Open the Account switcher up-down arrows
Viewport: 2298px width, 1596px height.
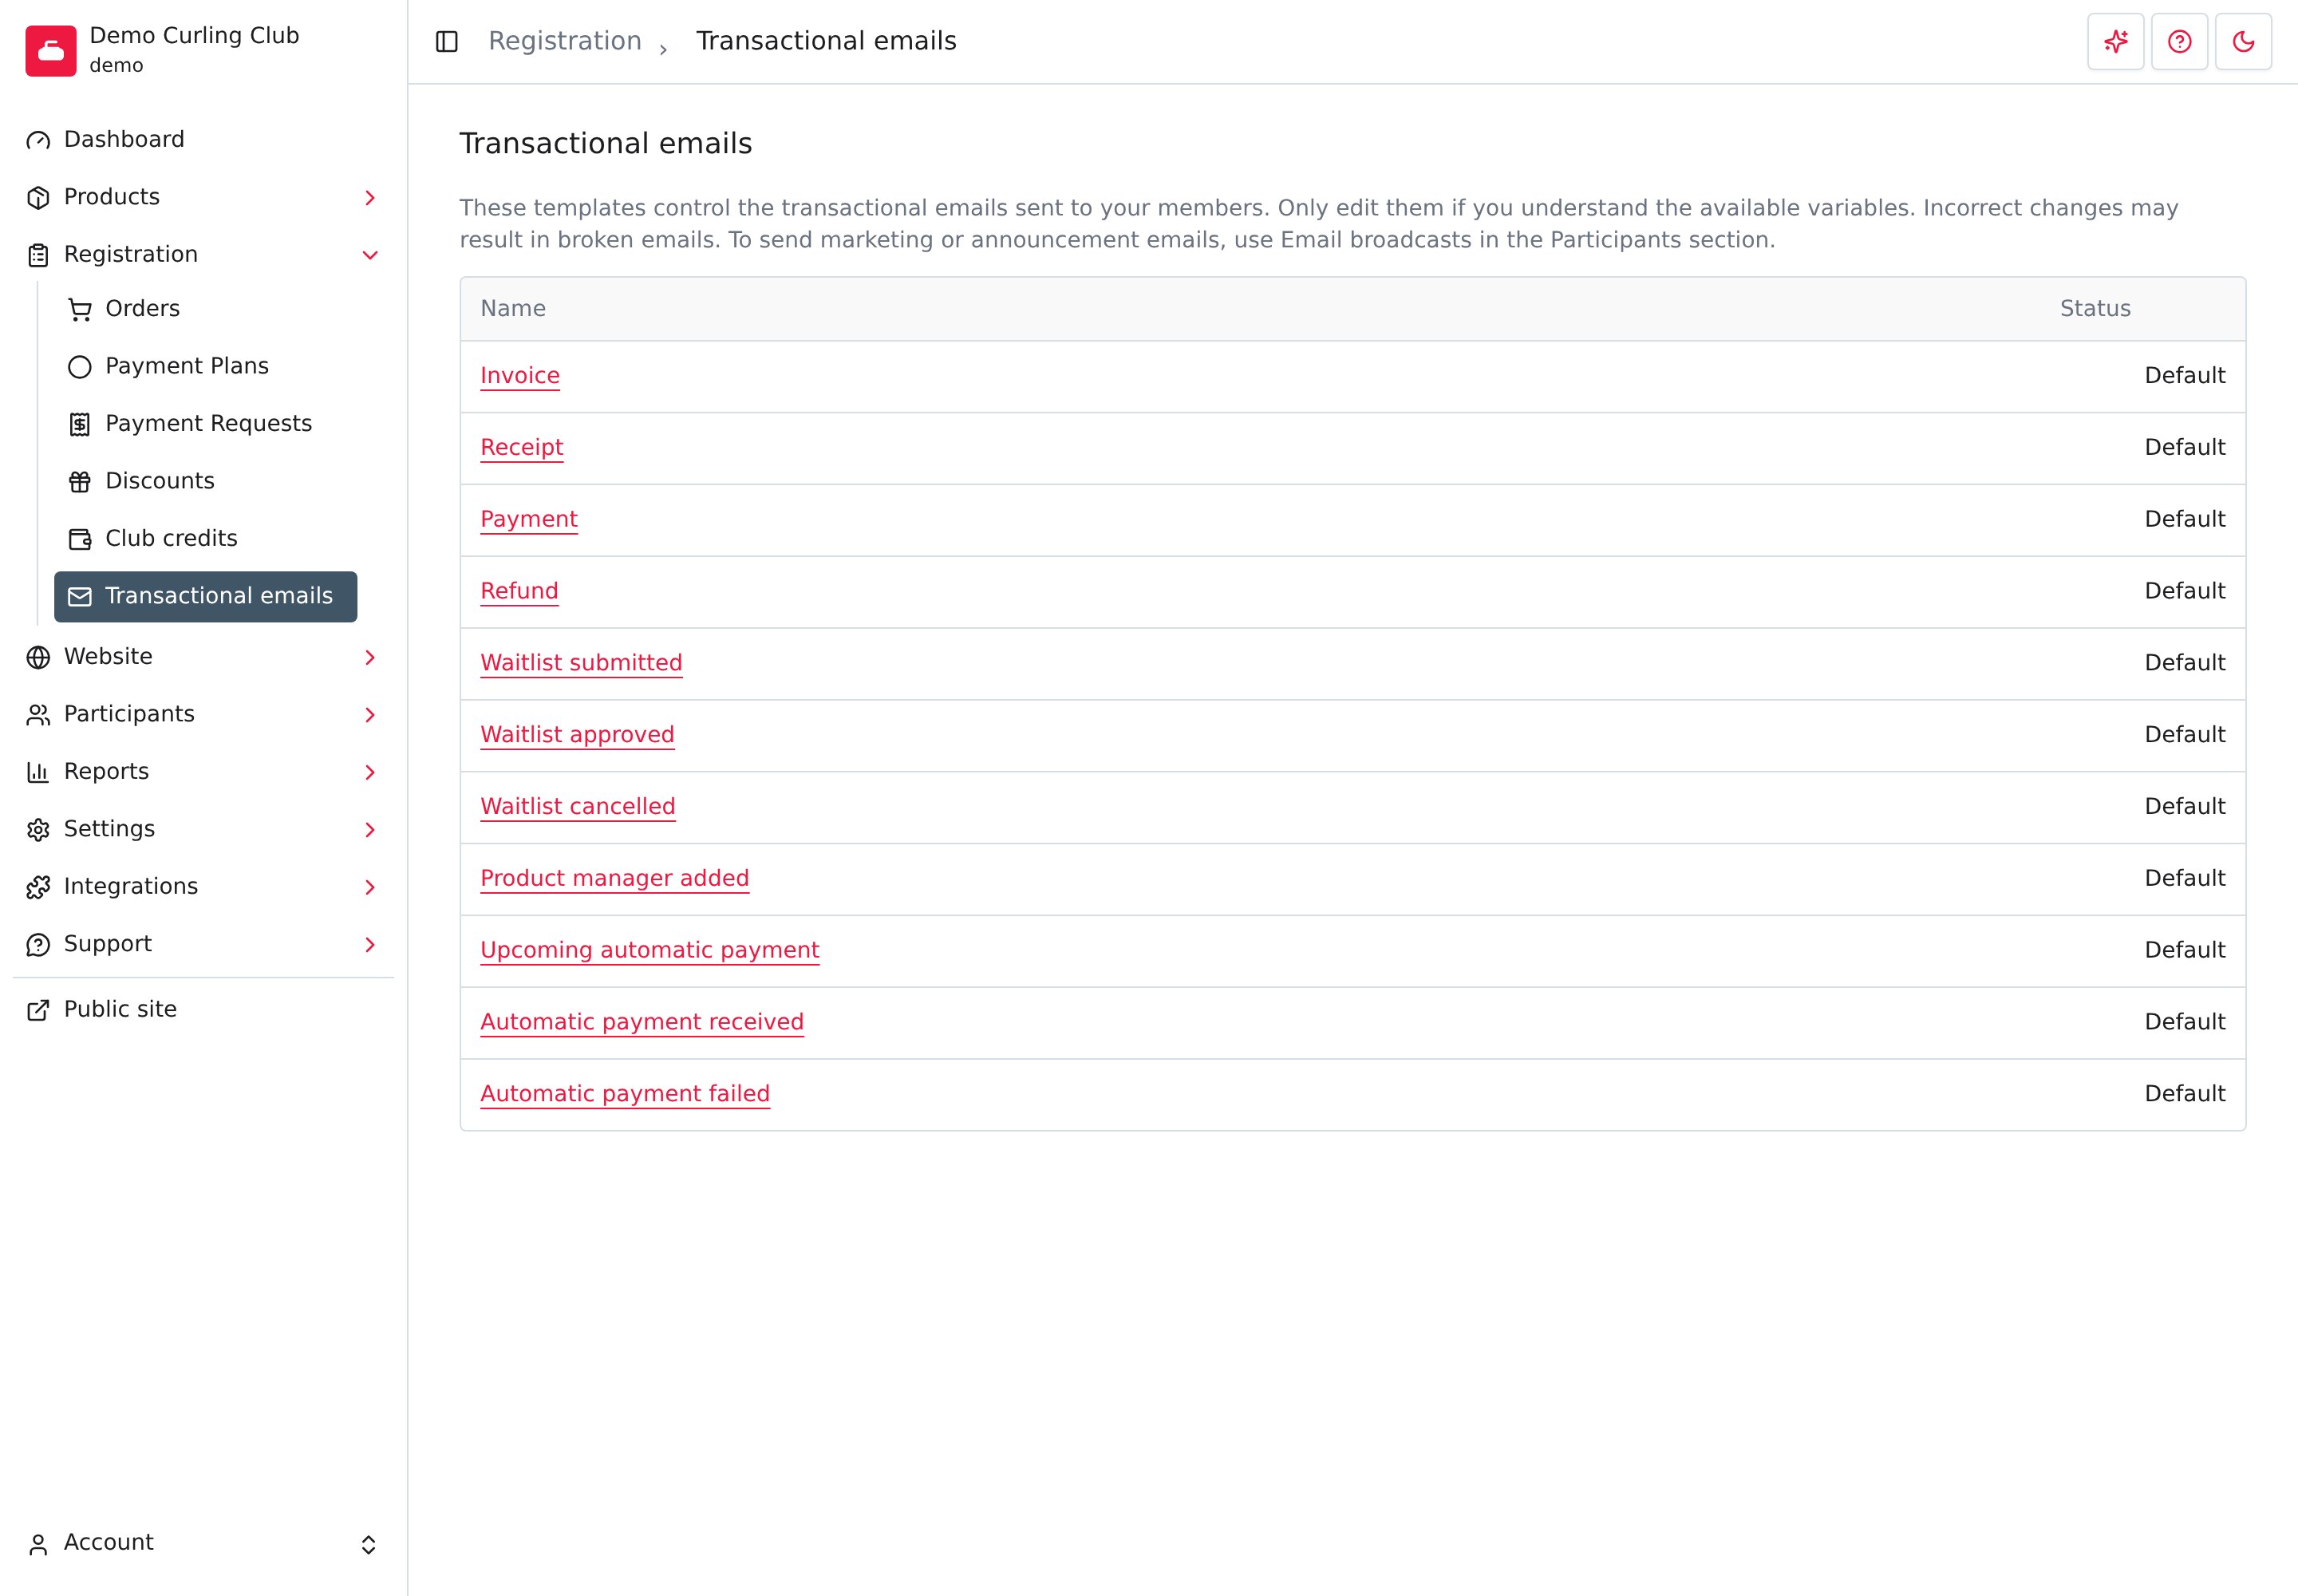(368, 1545)
